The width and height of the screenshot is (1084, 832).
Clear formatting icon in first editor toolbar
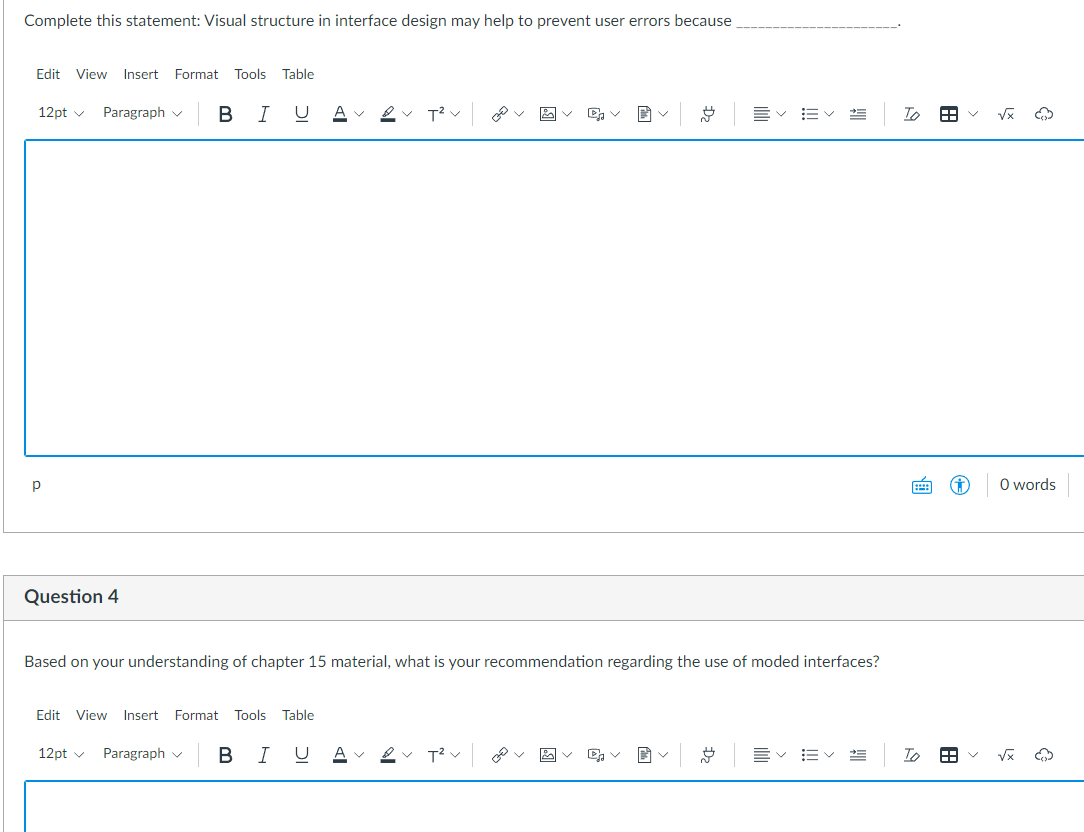(911, 114)
